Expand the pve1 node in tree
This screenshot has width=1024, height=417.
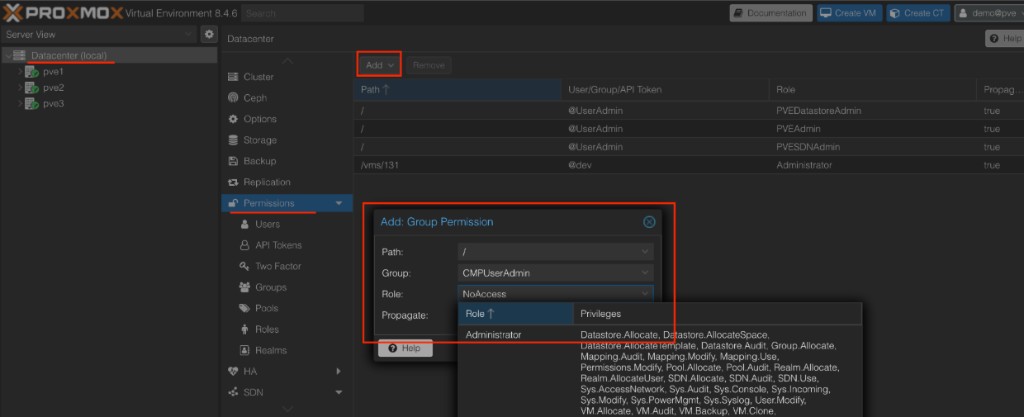point(20,72)
